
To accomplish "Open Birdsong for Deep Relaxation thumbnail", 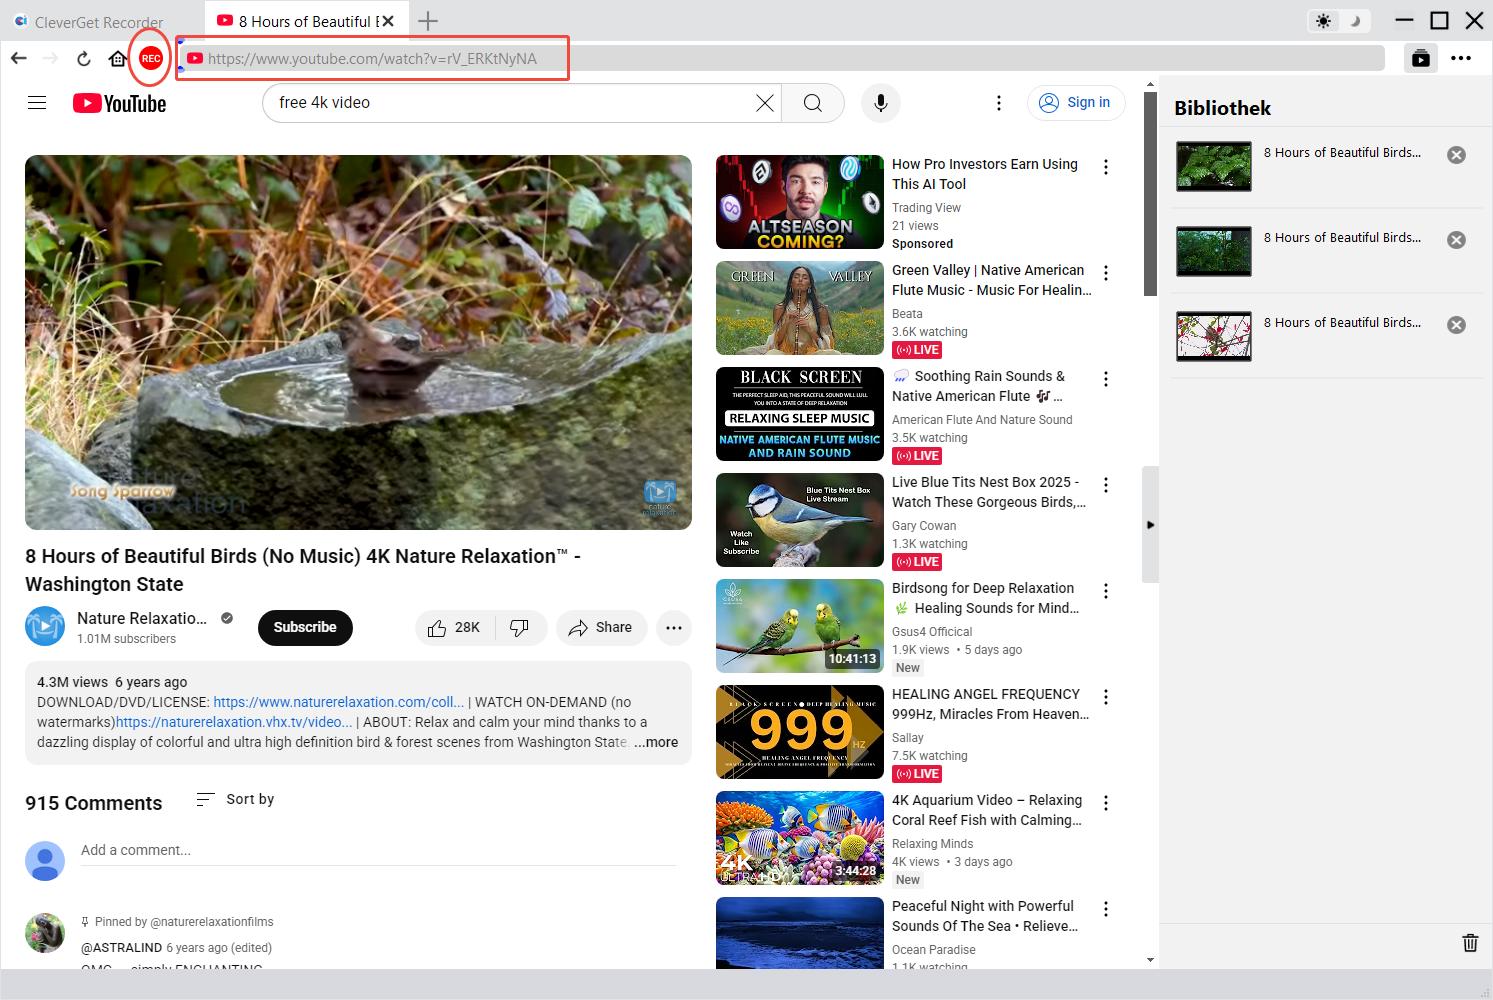I will pos(800,626).
